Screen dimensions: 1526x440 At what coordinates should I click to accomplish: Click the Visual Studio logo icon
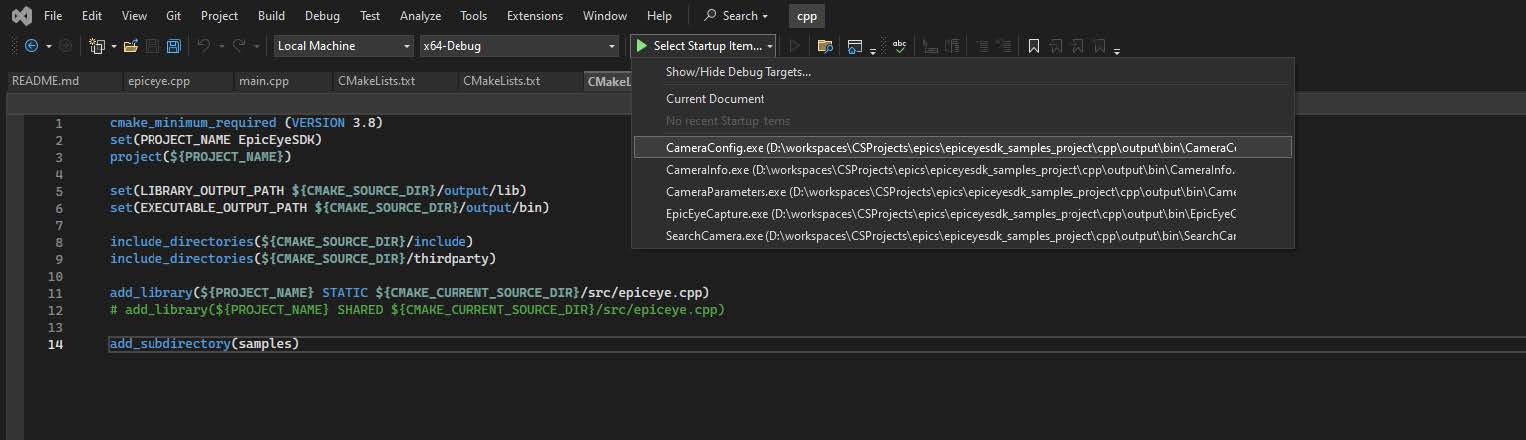(x=20, y=16)
